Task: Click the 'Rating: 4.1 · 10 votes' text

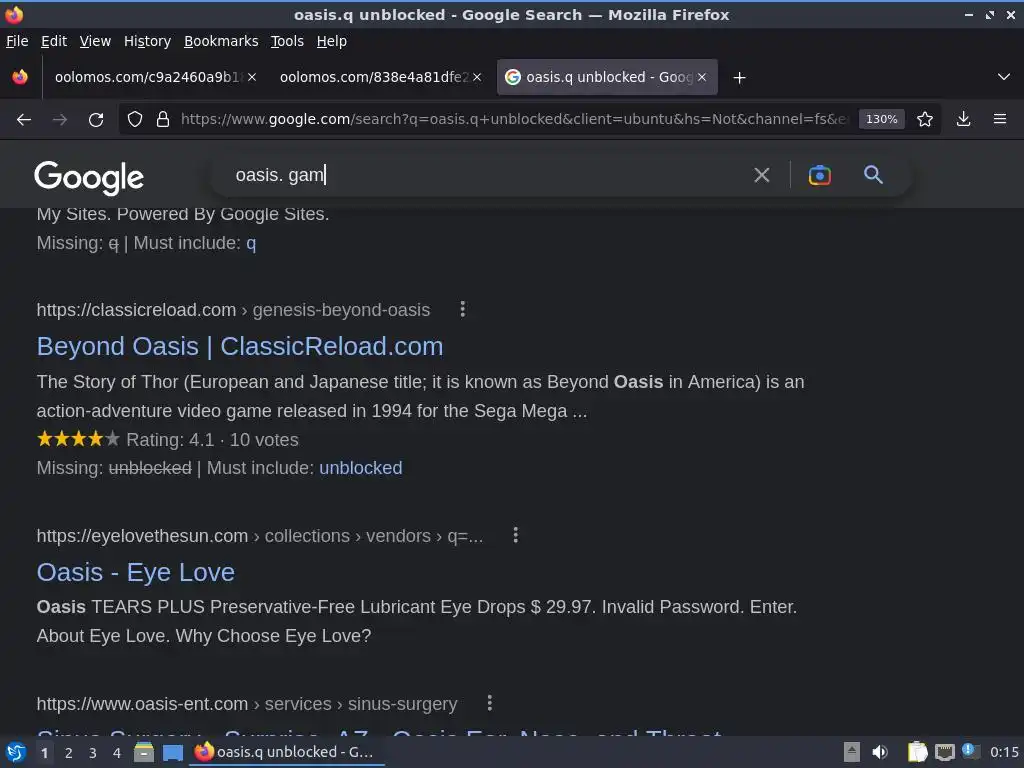Action: point(212,440)
